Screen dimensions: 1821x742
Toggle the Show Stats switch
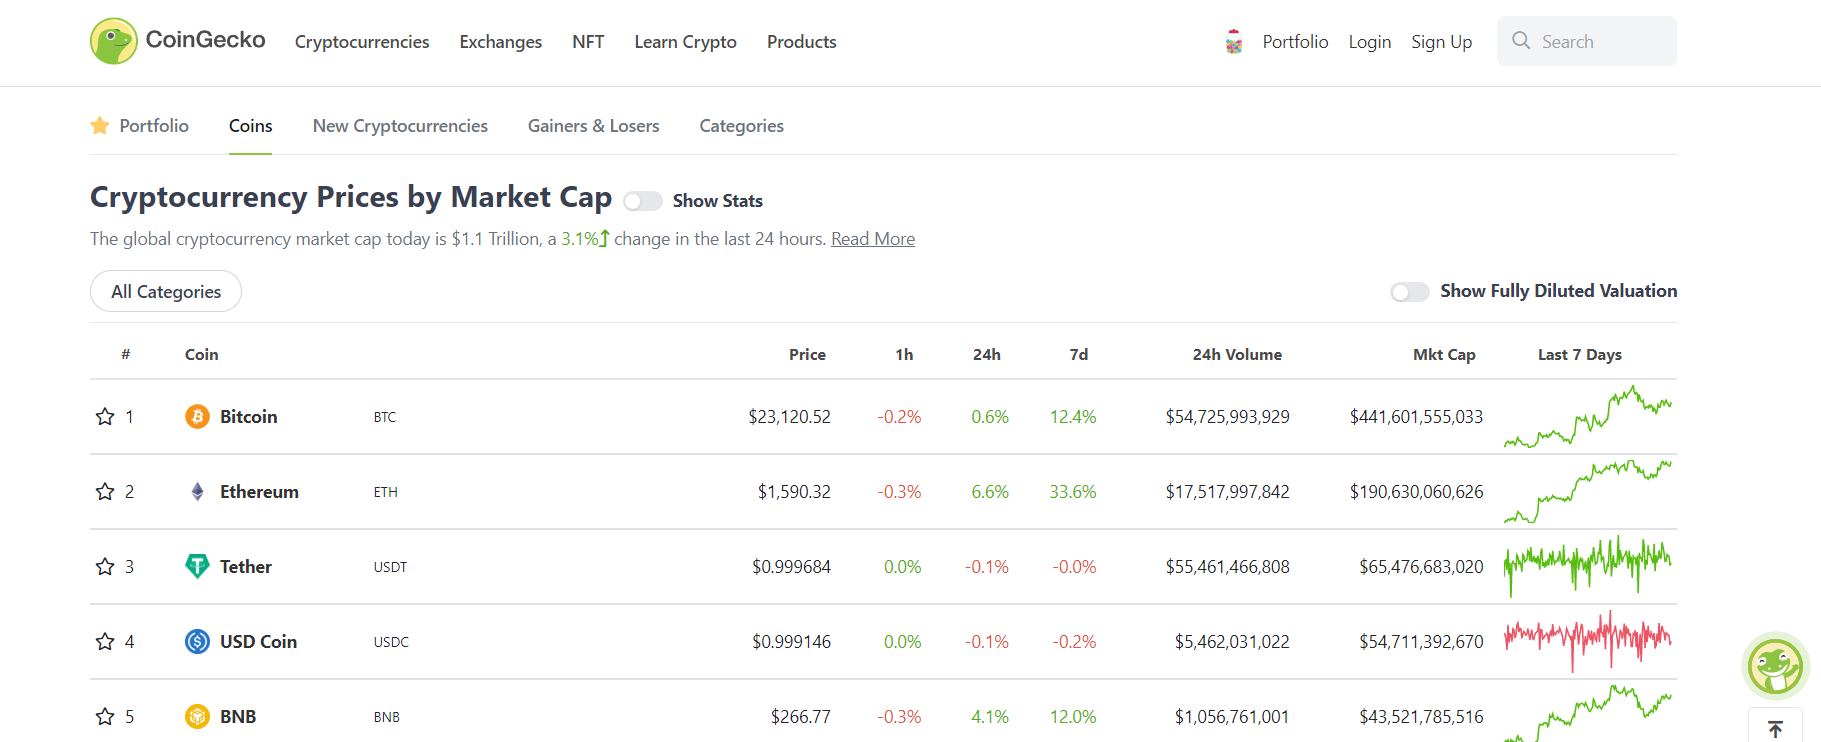[643, 201]
